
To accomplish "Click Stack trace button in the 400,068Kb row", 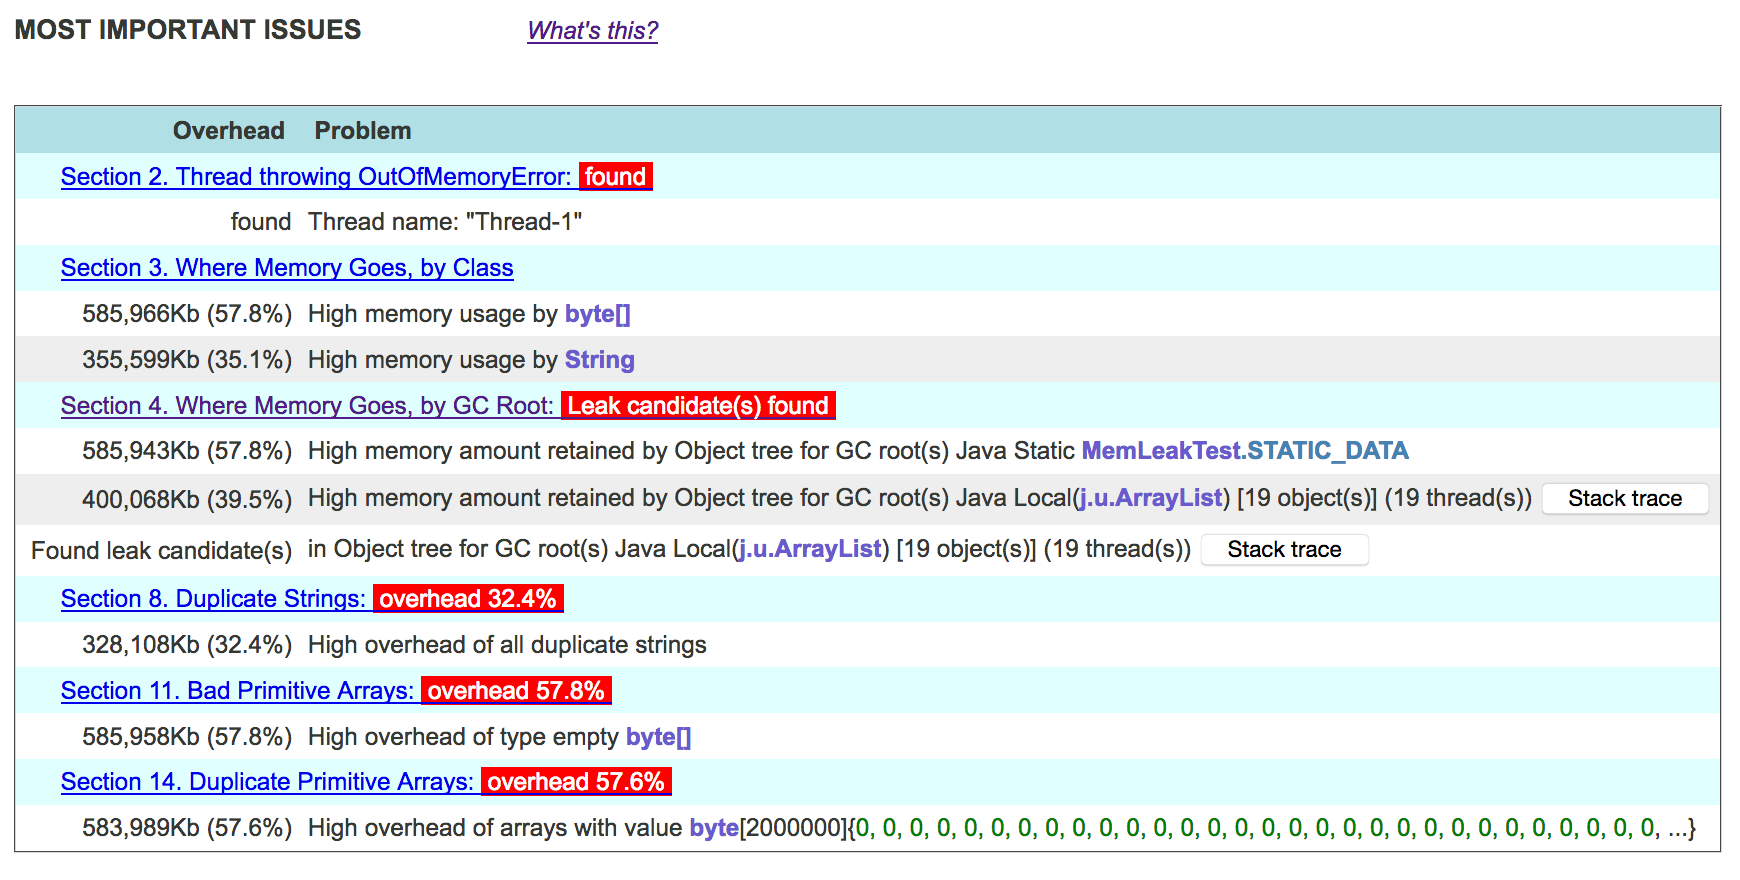I will 1624,499.
